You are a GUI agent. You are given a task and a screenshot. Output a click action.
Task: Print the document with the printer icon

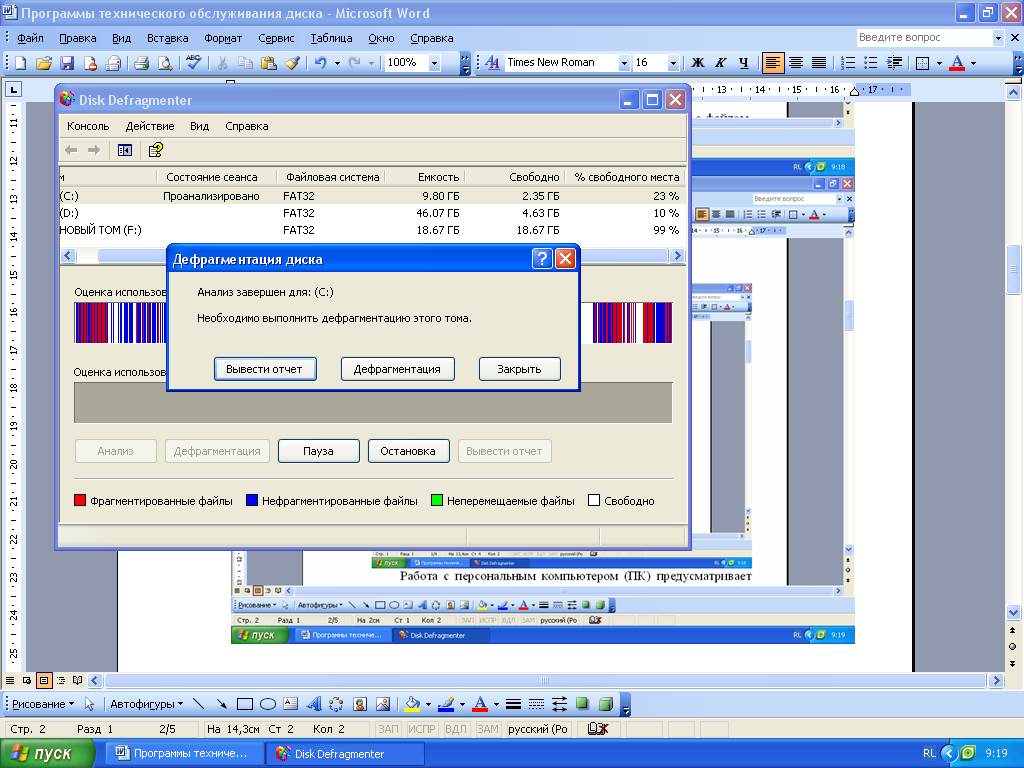coord(141,63)
